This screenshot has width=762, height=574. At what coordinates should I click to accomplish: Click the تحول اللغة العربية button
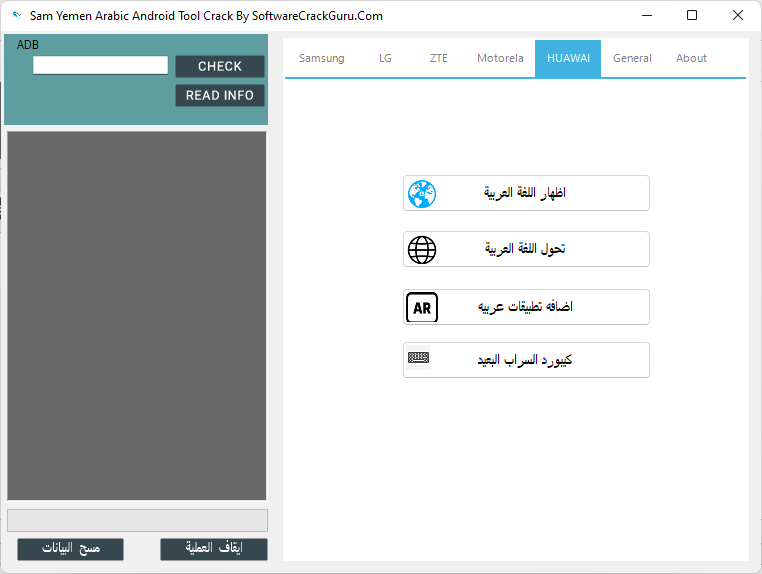tap(526, 249)
